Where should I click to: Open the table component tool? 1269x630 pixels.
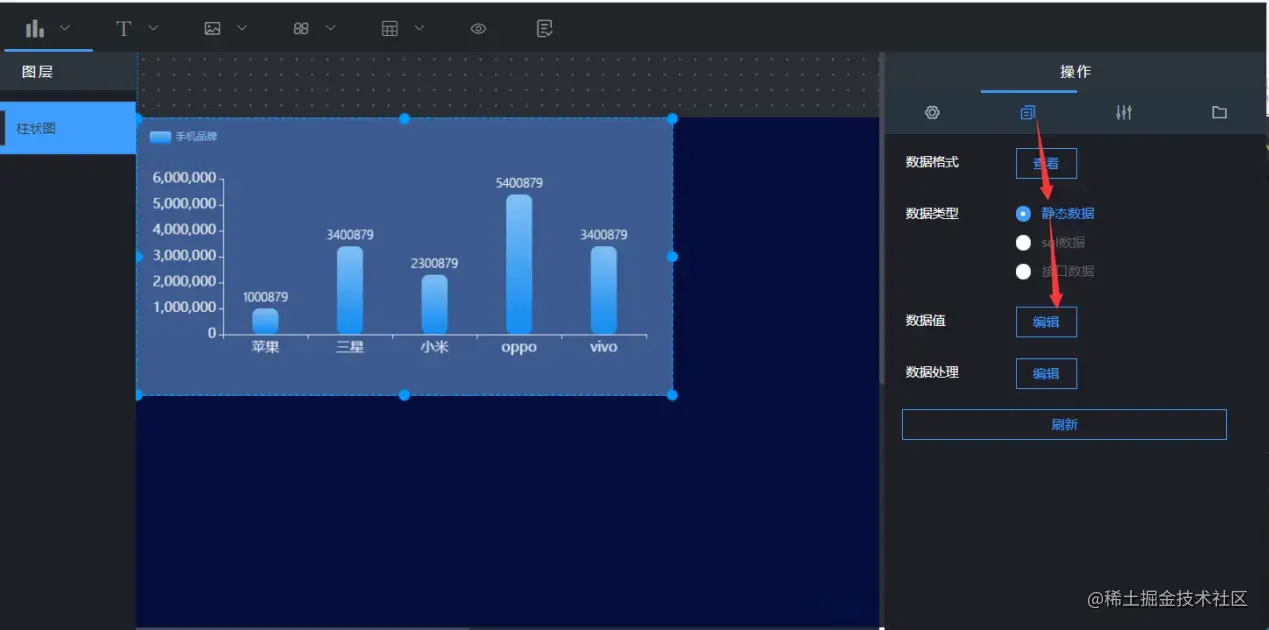click(x=390, y=28)
